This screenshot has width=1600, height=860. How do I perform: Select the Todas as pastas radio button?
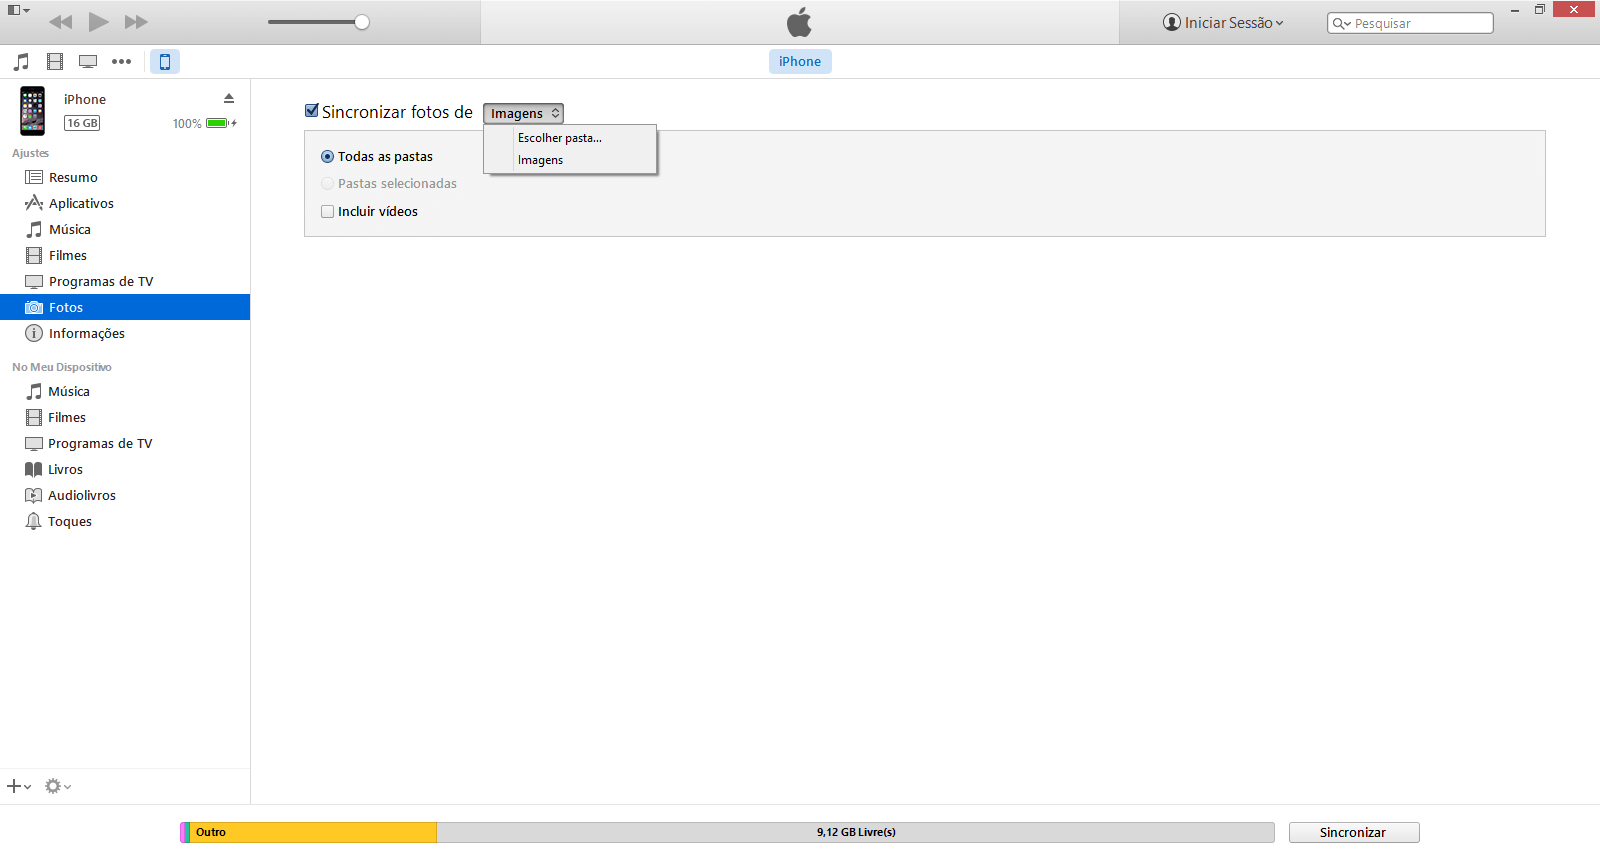327,157
